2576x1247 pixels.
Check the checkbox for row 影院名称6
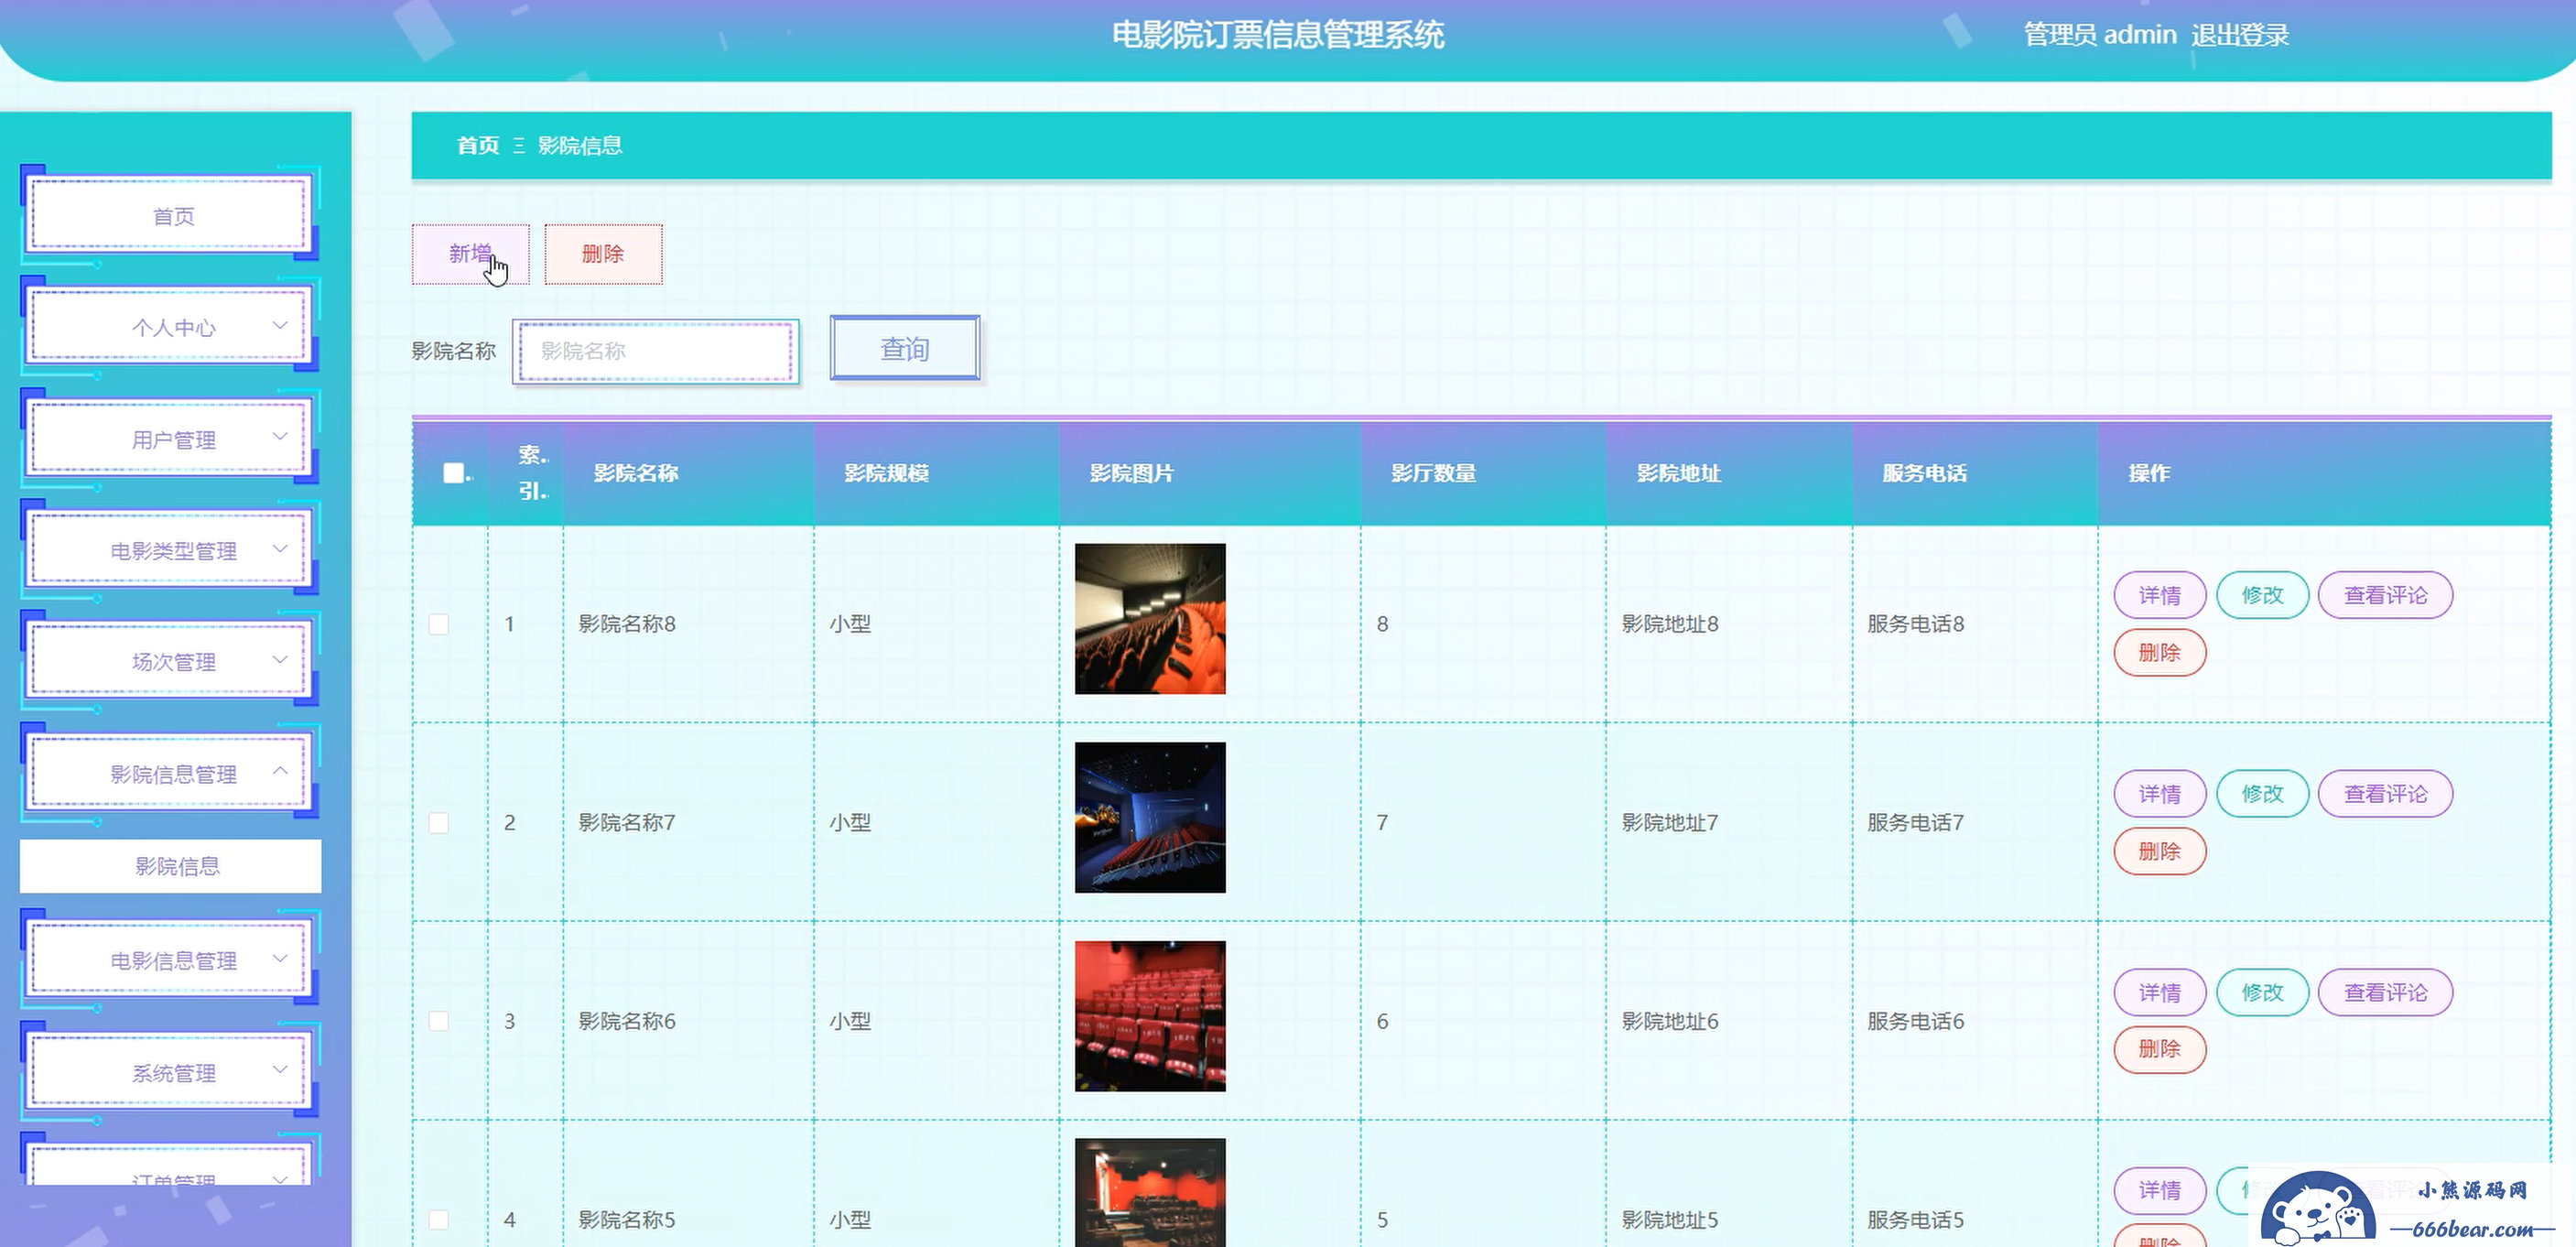tap(439, 1021)
